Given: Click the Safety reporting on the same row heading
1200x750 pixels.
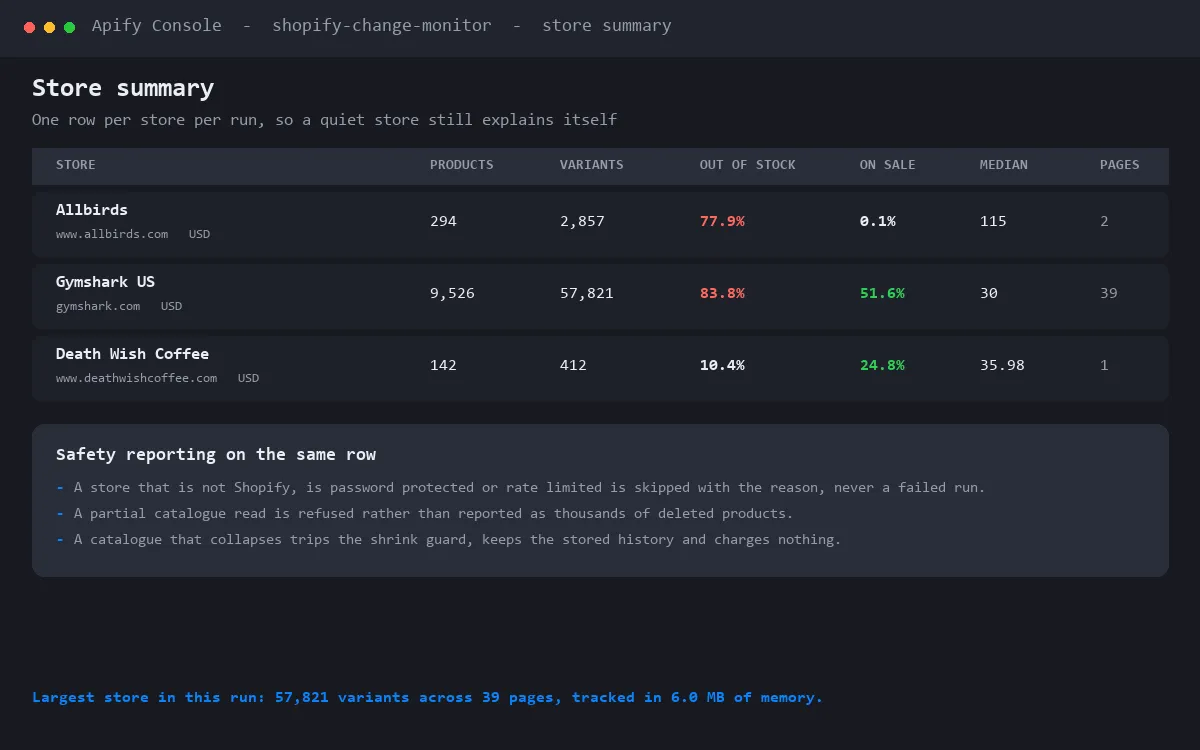Looking at the screenshot, I should tap(216, 454).
